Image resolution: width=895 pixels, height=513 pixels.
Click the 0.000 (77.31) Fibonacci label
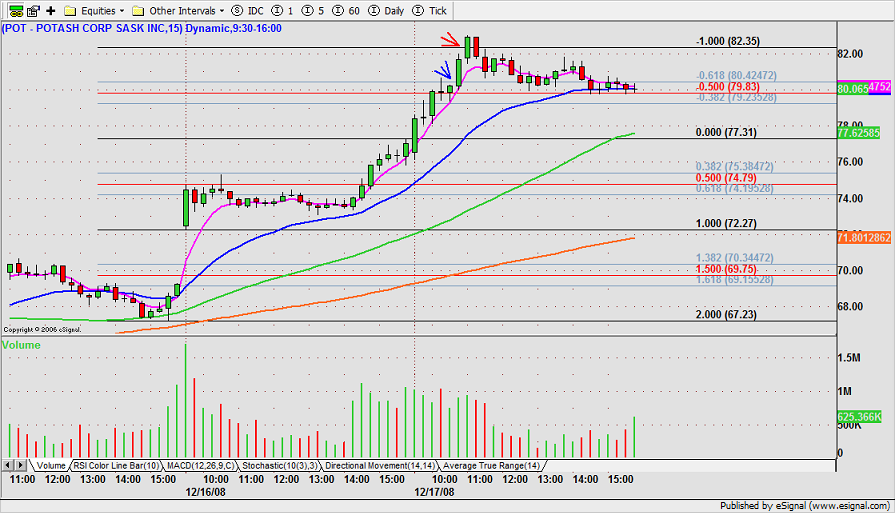726,132
